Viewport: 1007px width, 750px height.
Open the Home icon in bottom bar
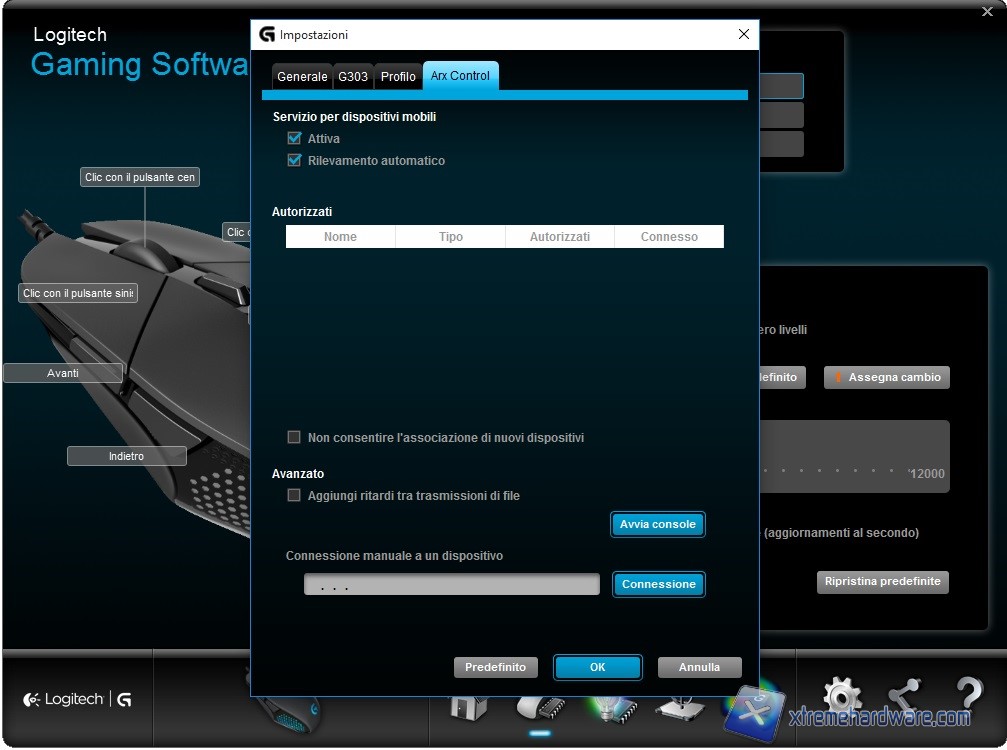468,708
